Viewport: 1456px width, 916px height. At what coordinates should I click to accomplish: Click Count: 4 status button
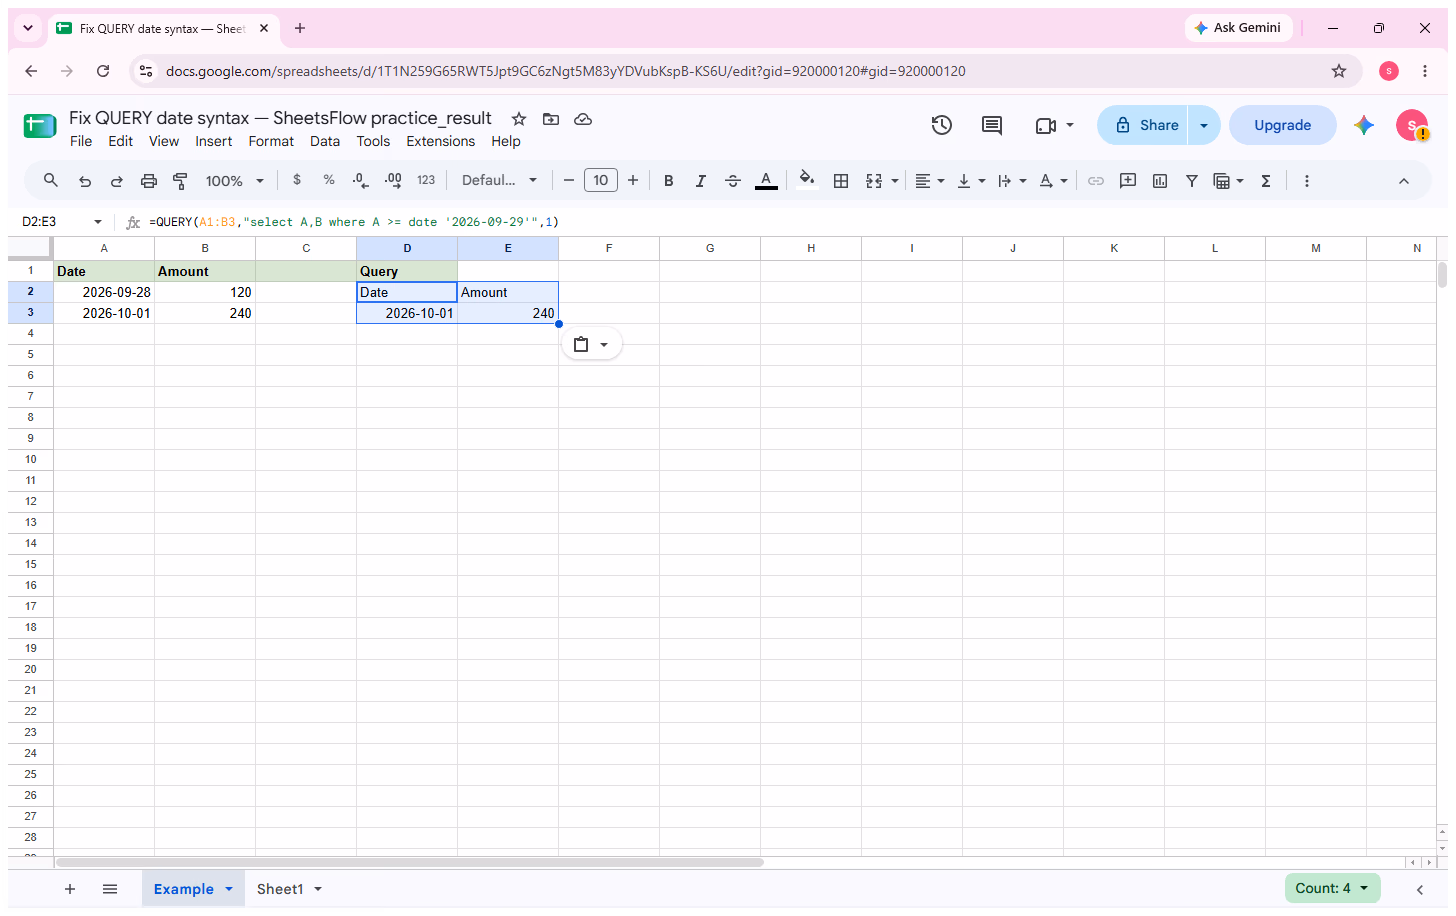pyautogui.click(x=1332, y=888)
